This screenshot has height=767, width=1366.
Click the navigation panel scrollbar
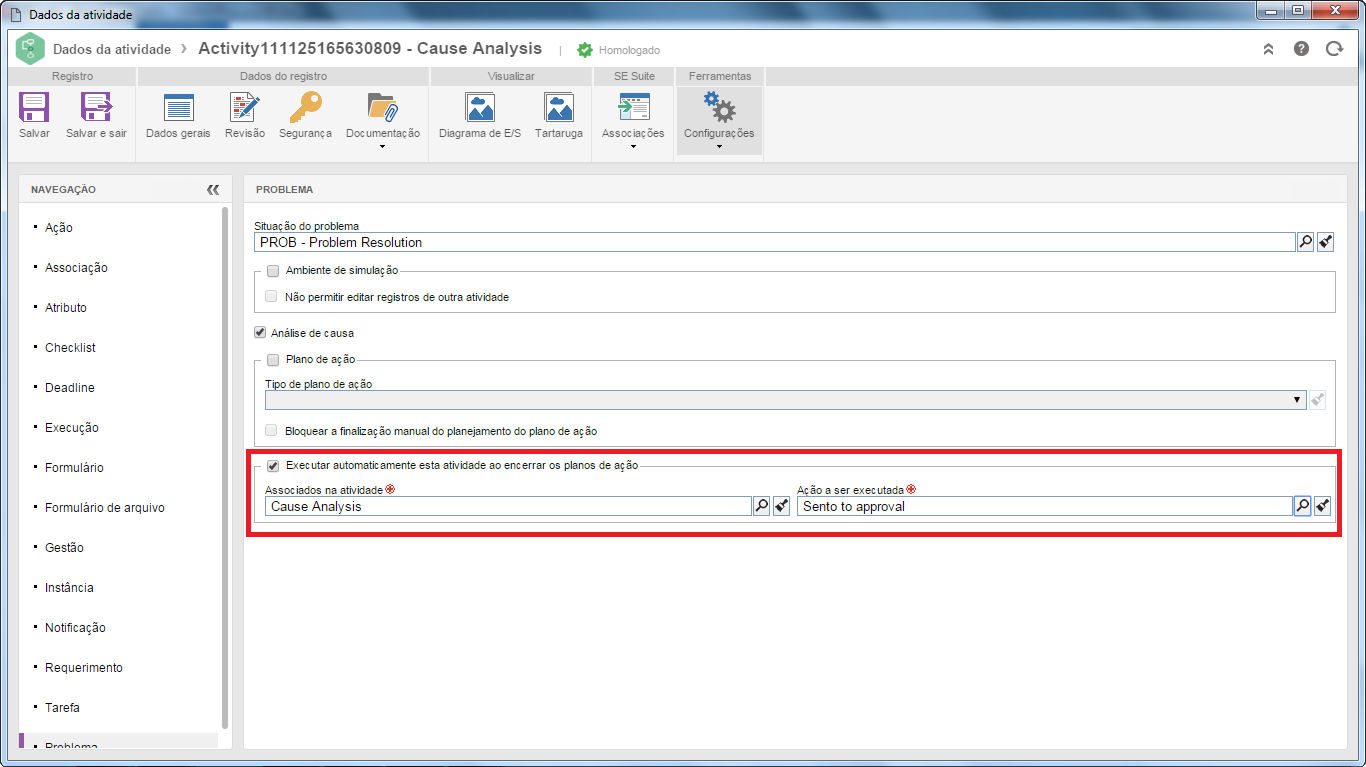pos(225,468)
